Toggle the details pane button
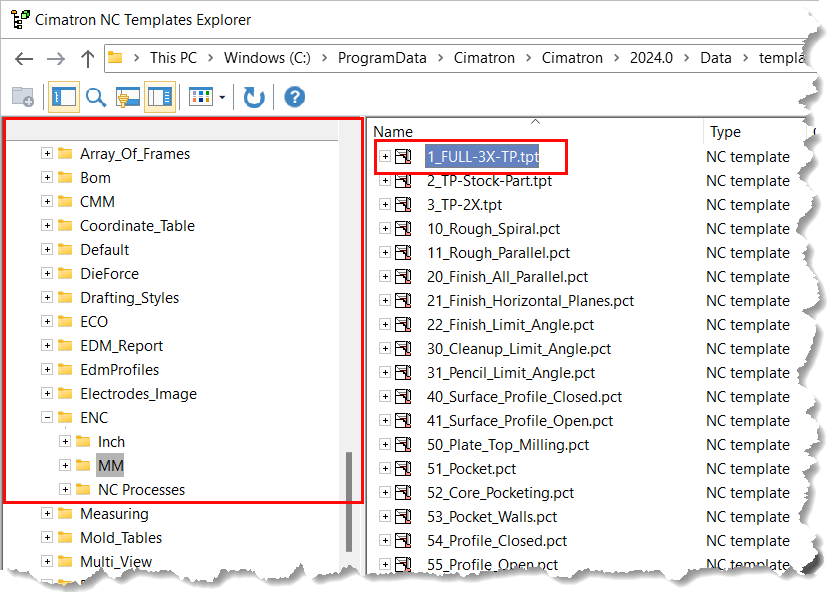 pyautogui.click(x=160, y=97)
